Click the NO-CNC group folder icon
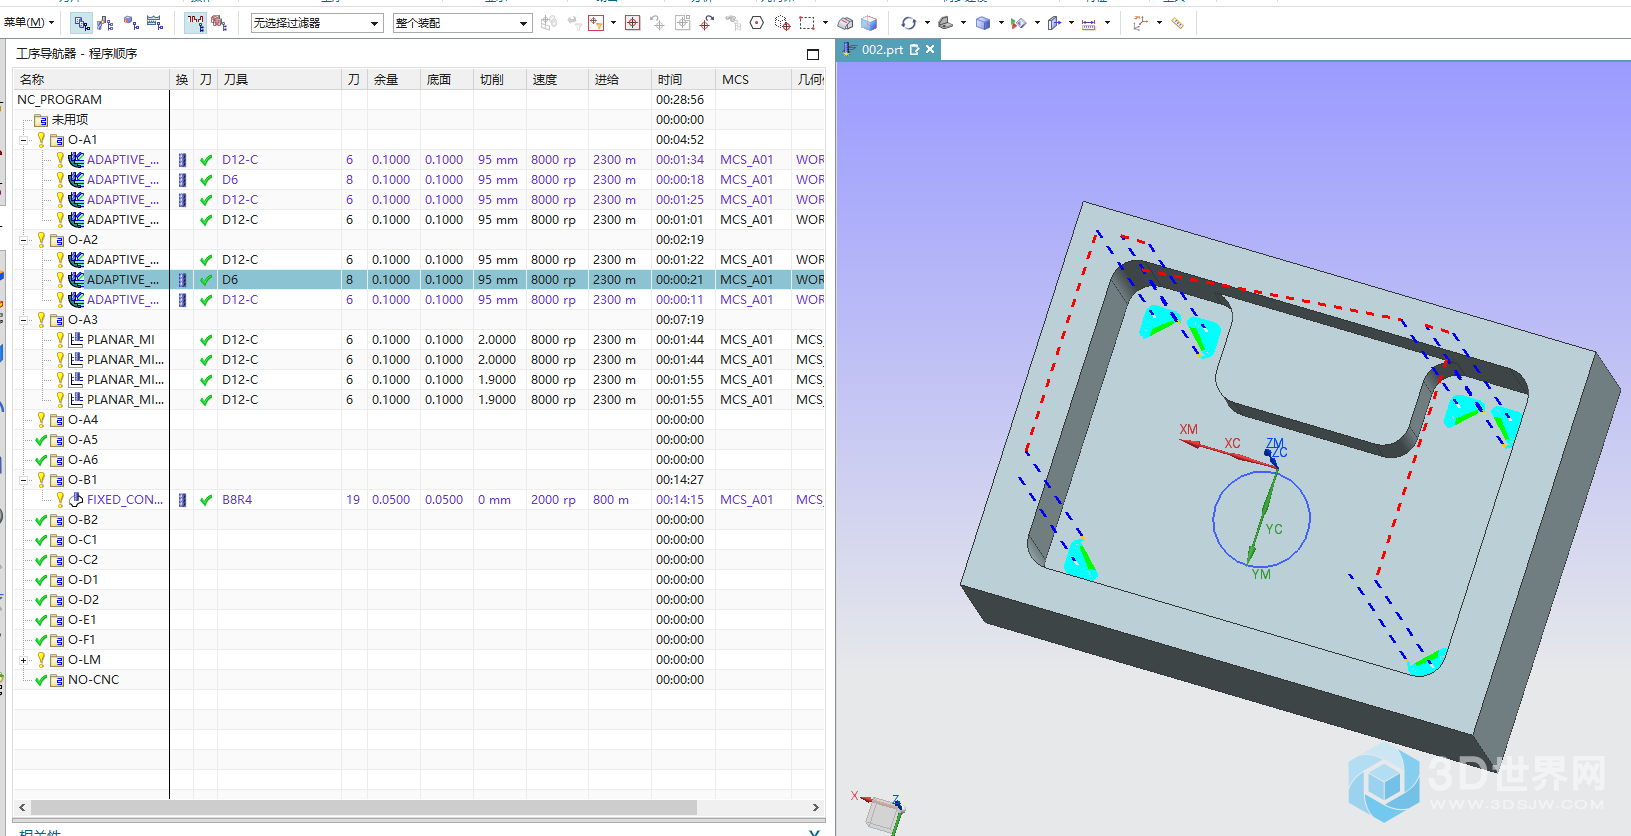This screenshot has width=1631, height=836. click(x=57, y=680)
